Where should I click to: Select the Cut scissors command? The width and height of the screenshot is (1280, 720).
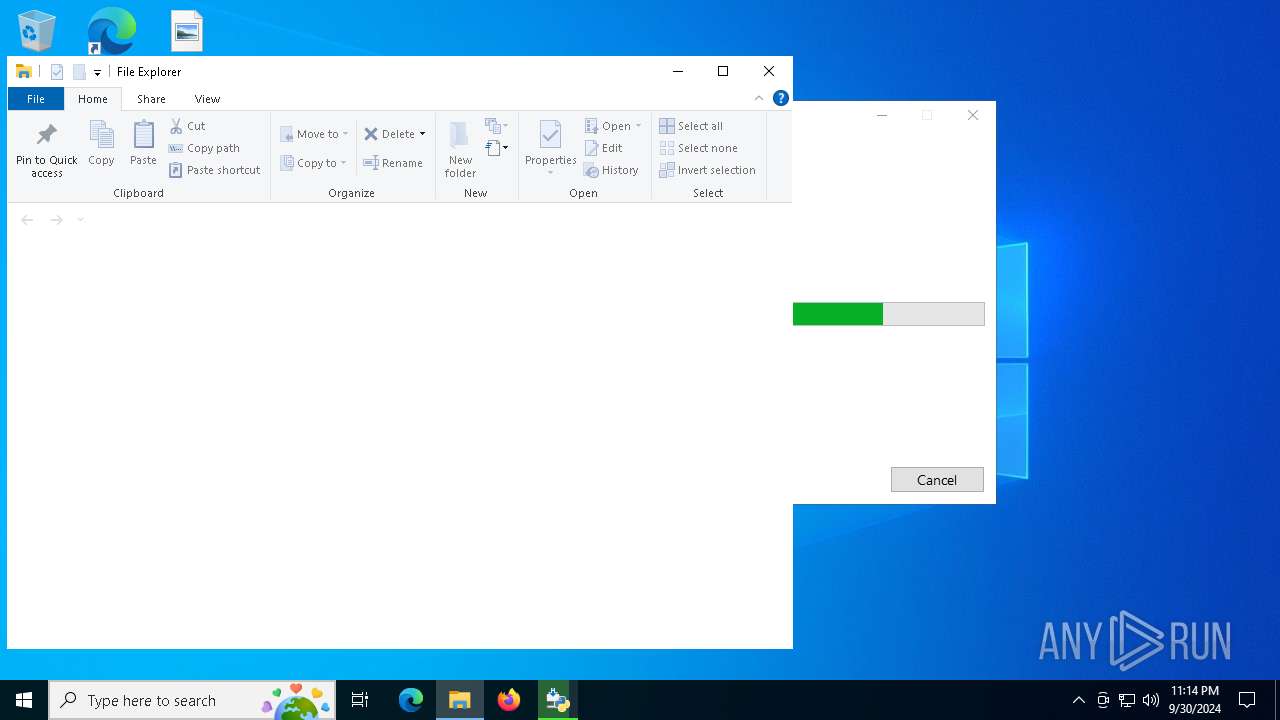click(187, 126)
